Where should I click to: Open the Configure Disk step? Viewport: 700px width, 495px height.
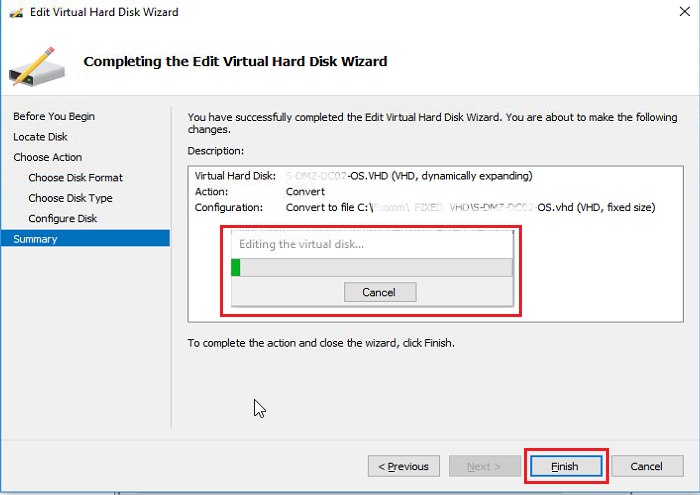[x=62, y=218]
